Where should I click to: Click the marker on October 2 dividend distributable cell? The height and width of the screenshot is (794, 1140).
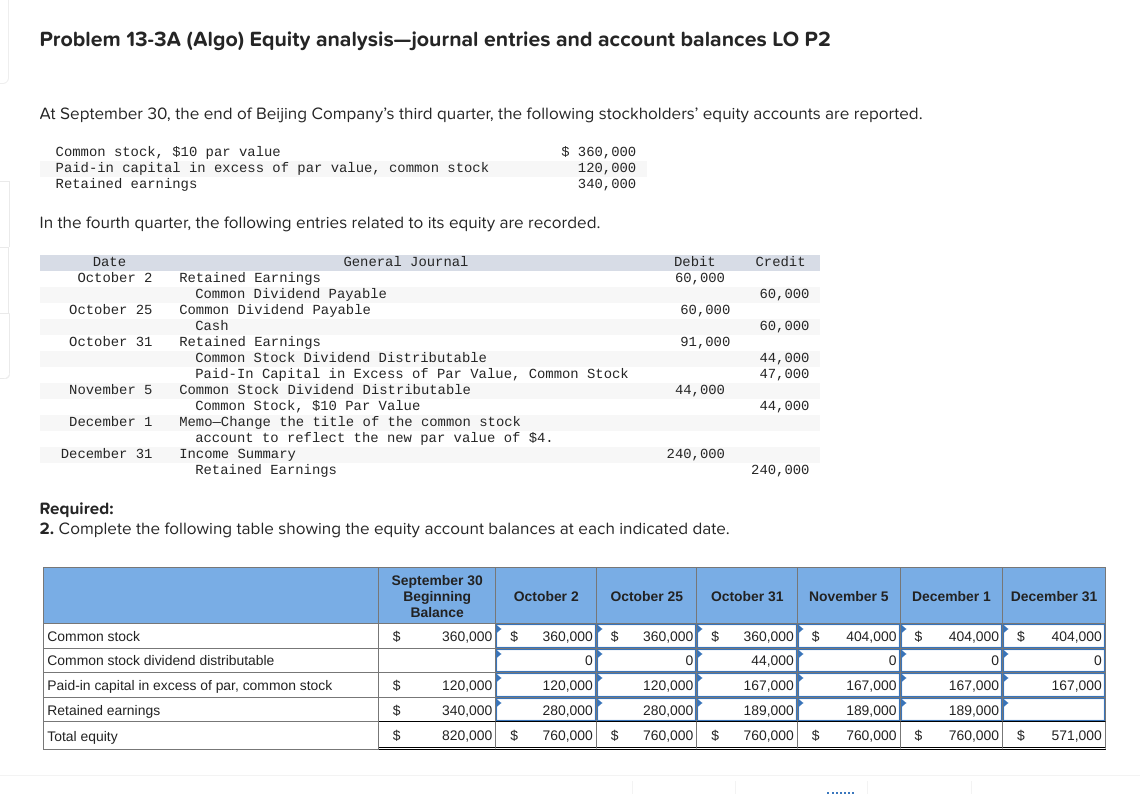(x=500, y=654)
